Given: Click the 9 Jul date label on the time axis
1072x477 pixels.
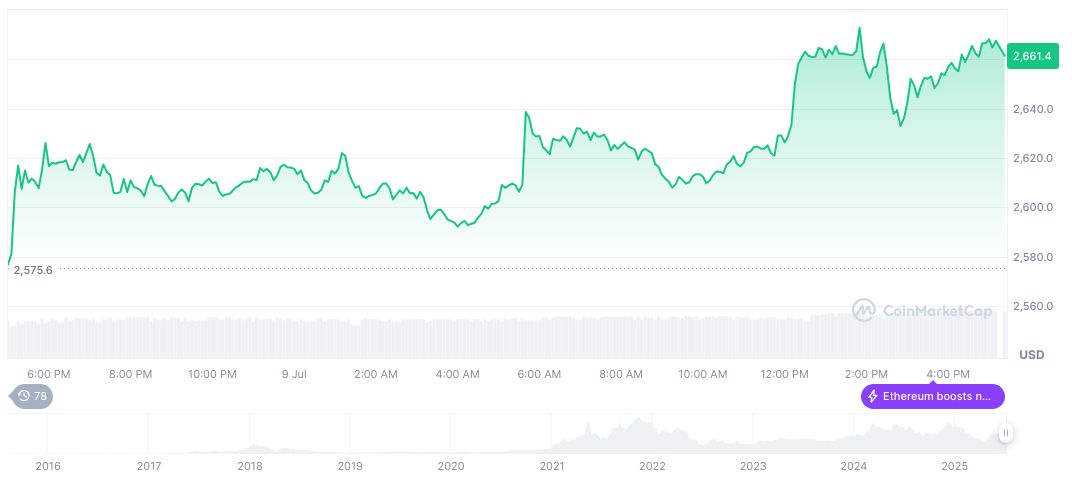Looking at the screenshot, I should click(293, 374).
